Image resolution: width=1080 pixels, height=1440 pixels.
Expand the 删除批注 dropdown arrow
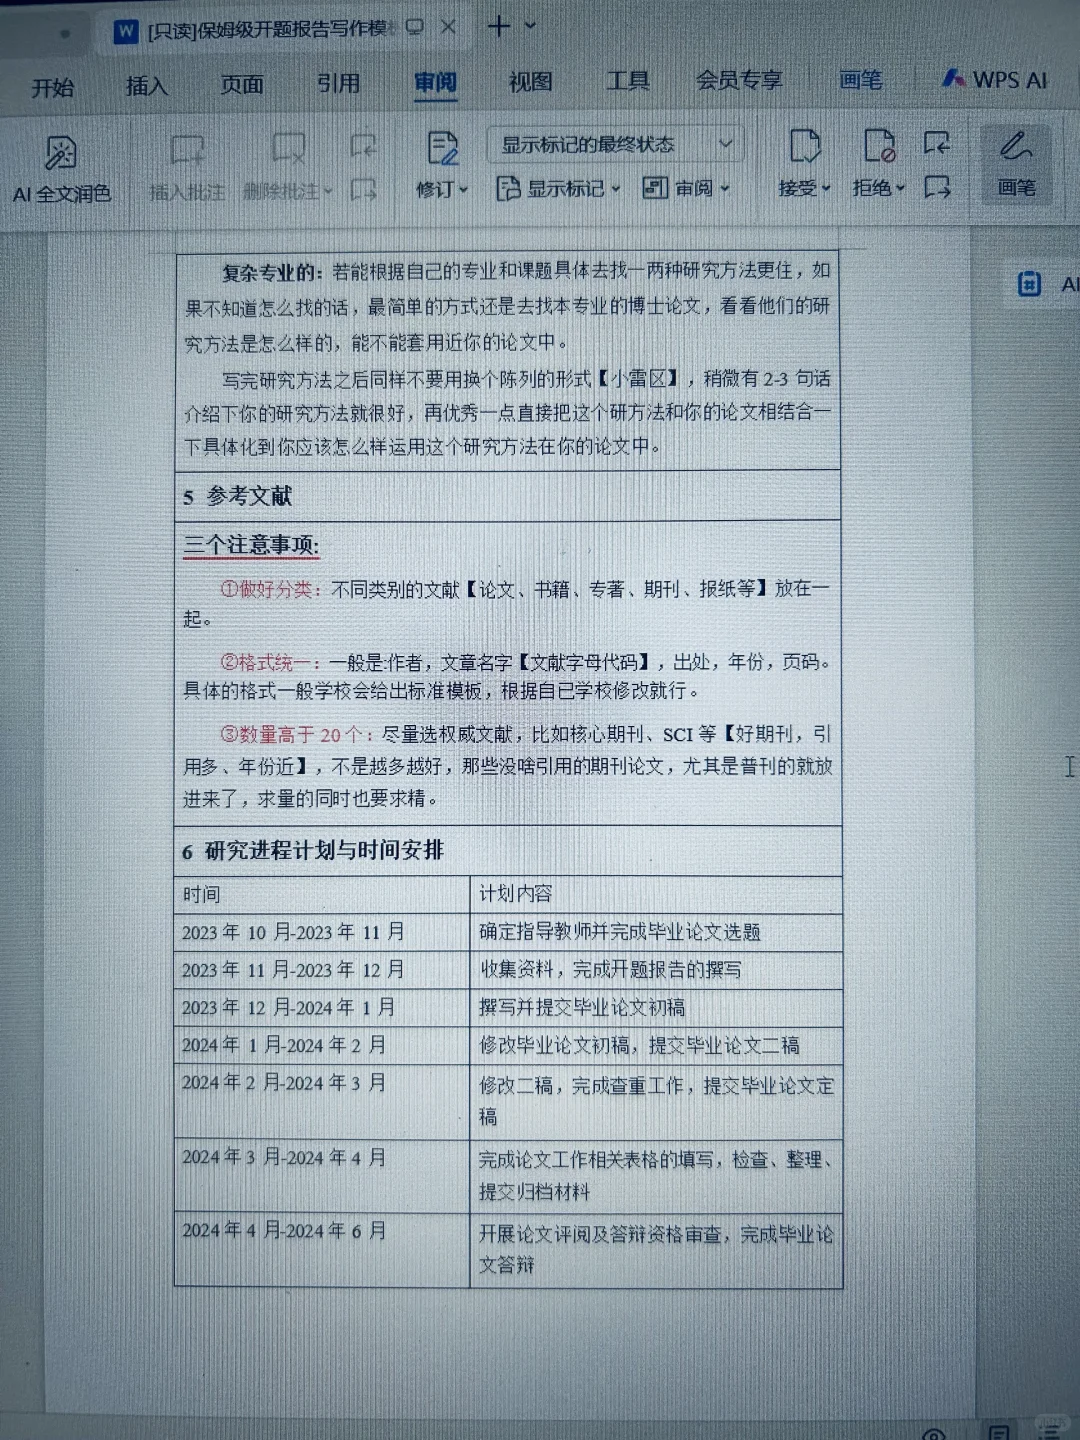tap(327, 191)
